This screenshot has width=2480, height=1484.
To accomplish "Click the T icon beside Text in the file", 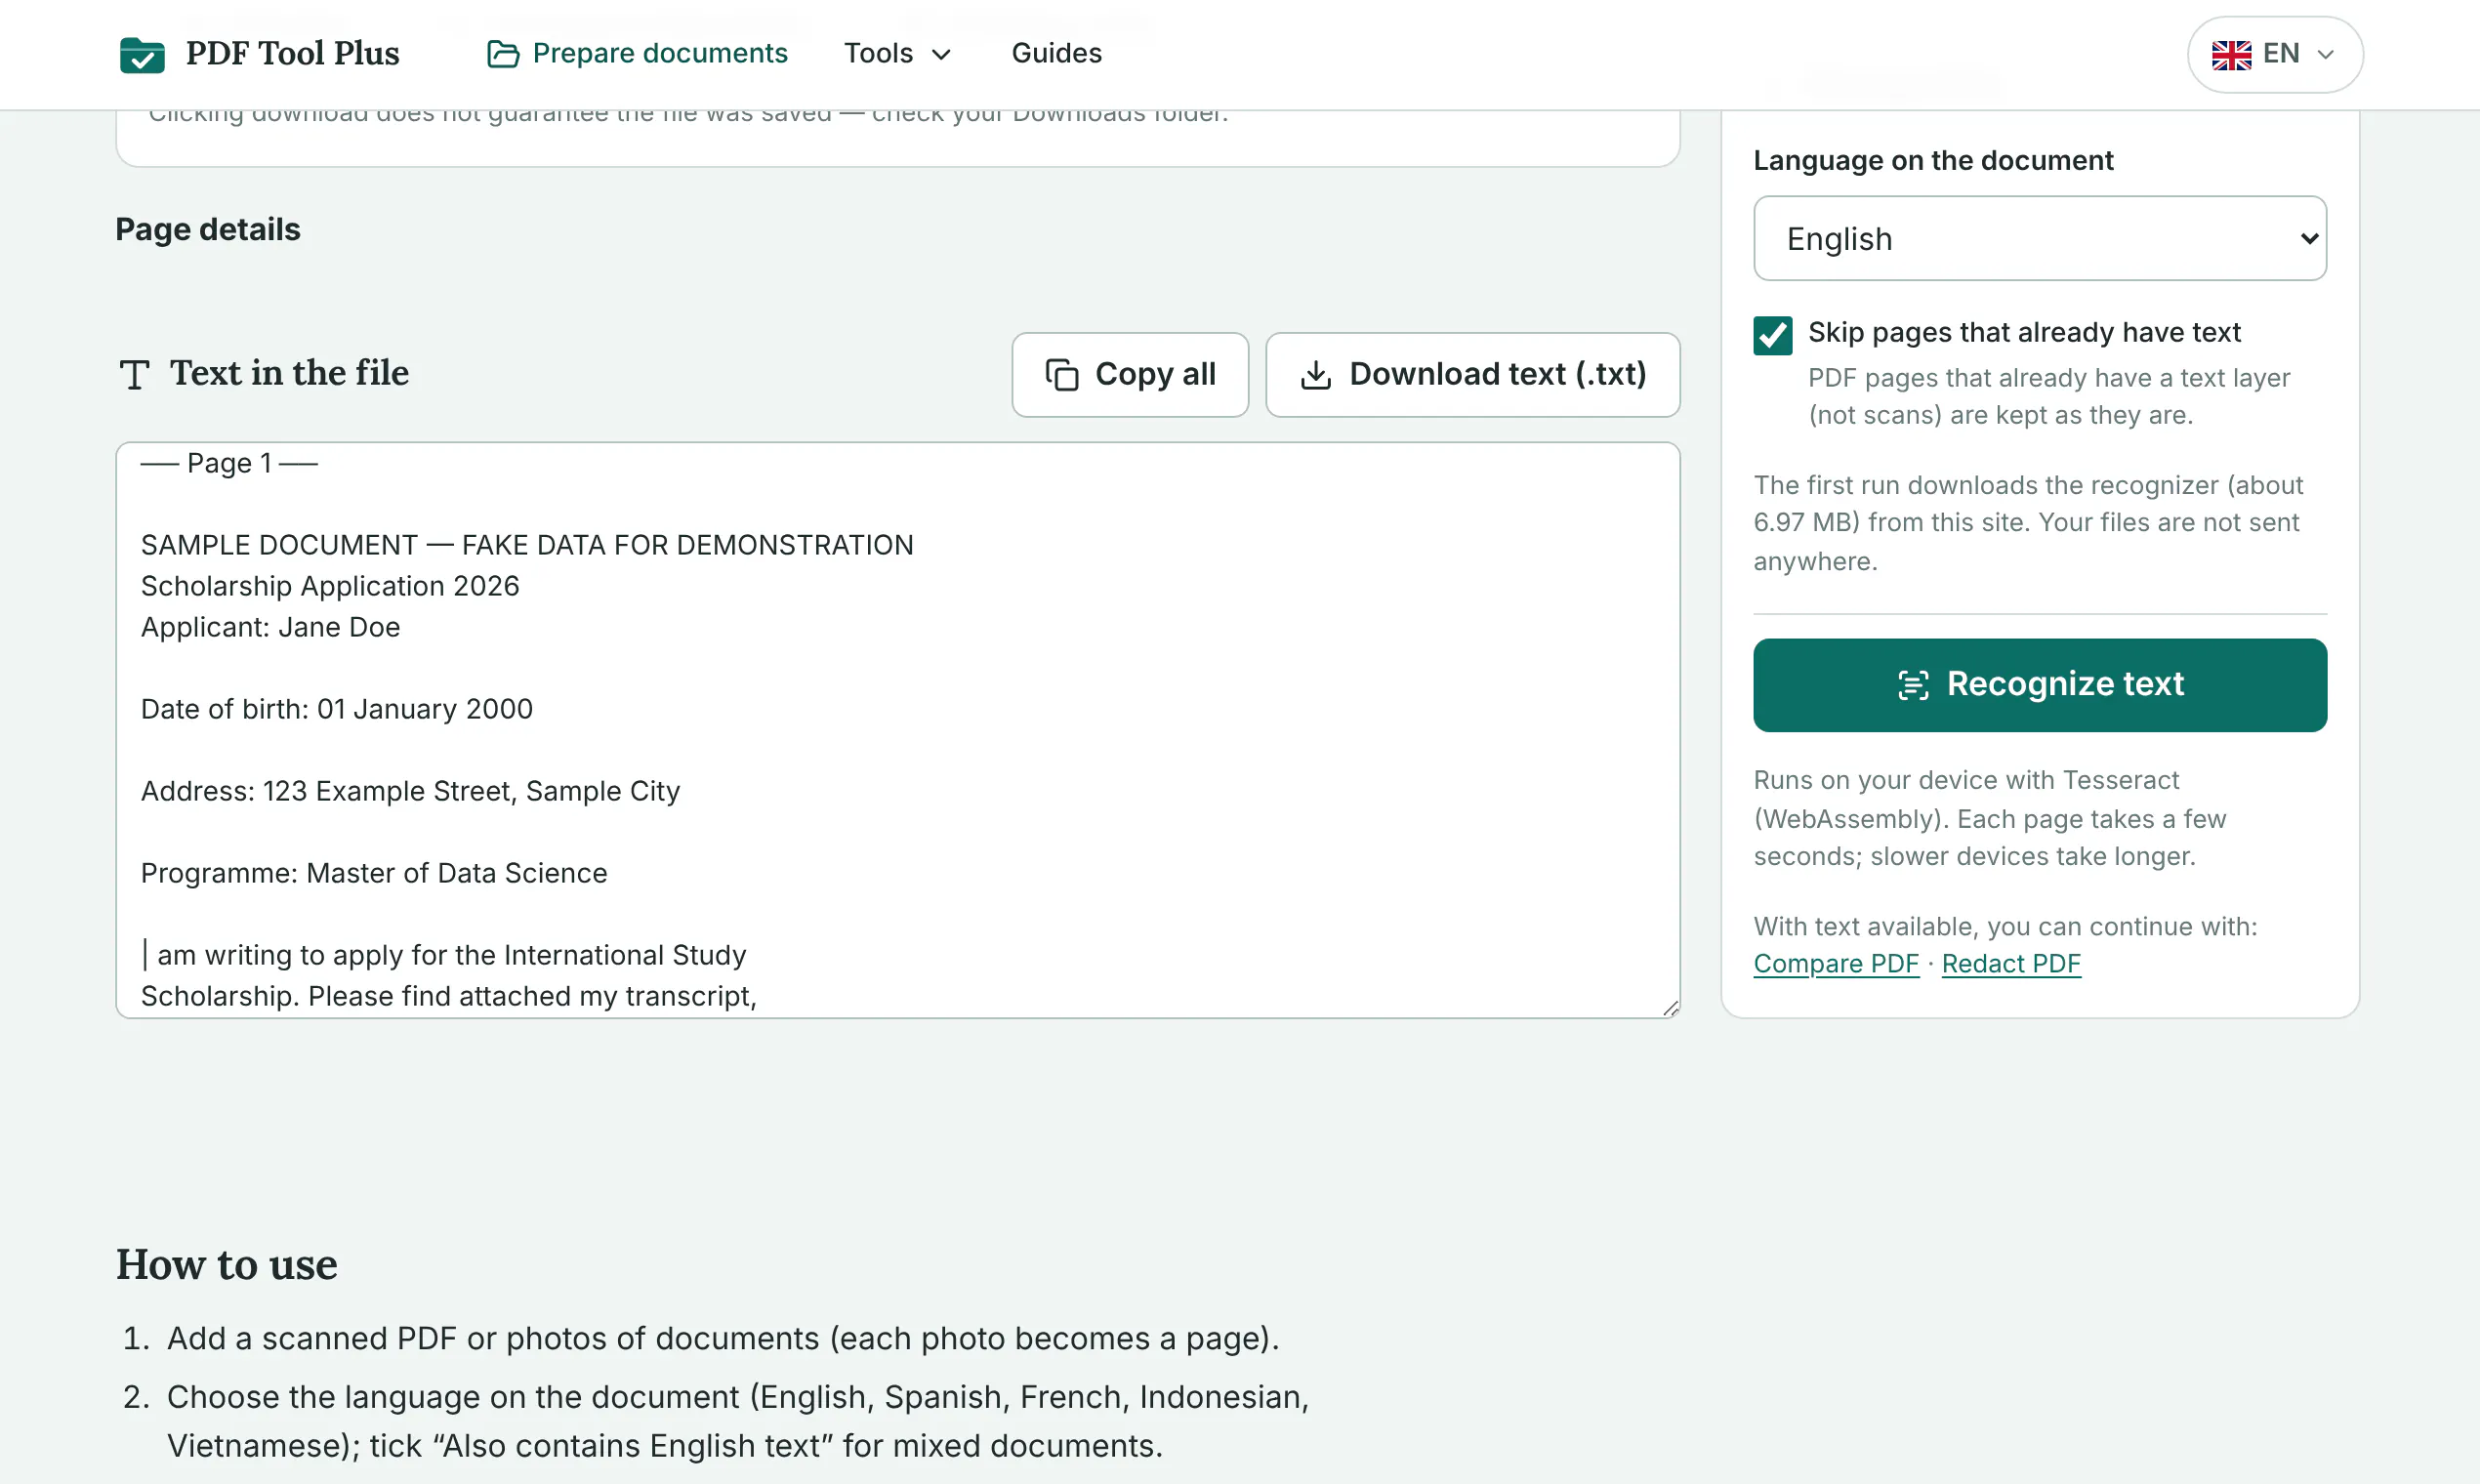I will (134, 375).
